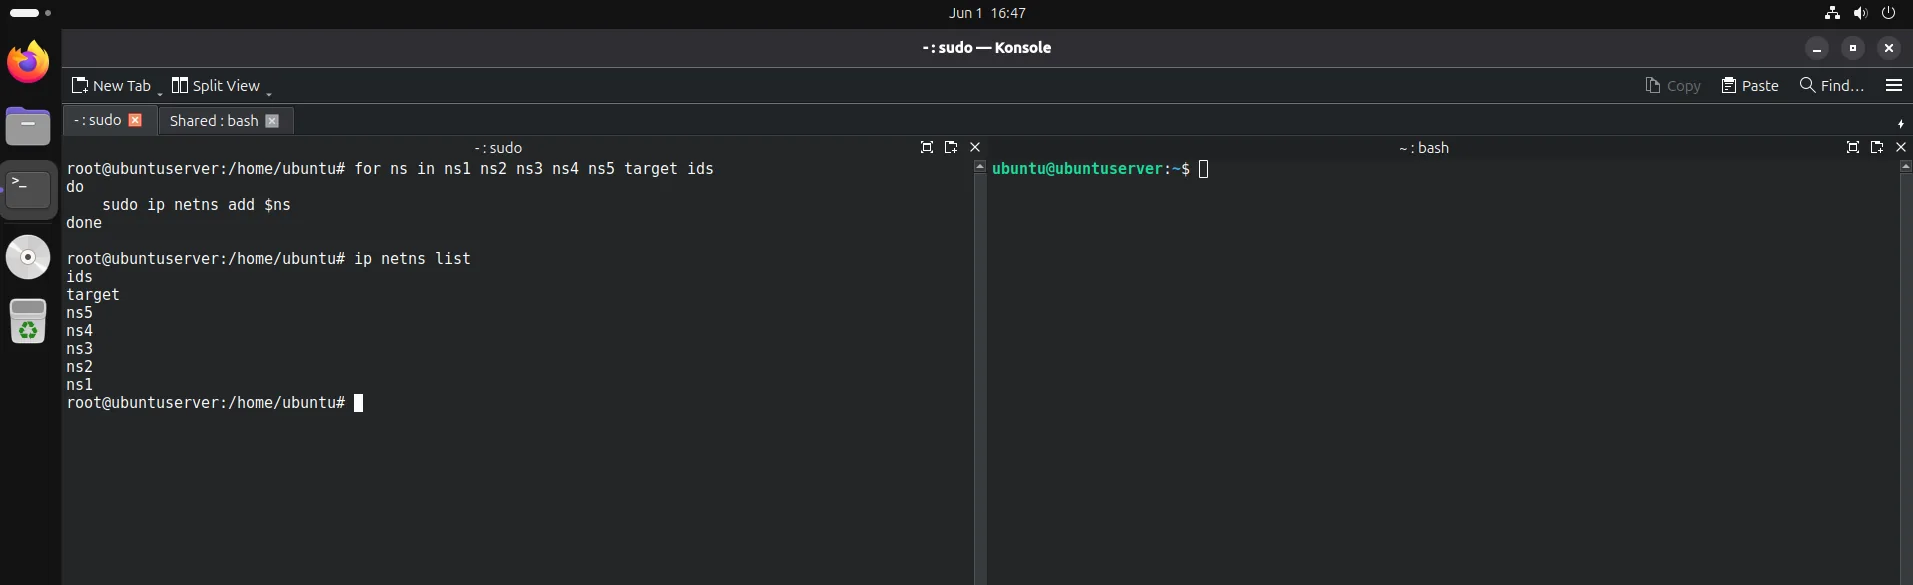Open the clock 'Jun 1 16:47' panel

pos(987,13)
